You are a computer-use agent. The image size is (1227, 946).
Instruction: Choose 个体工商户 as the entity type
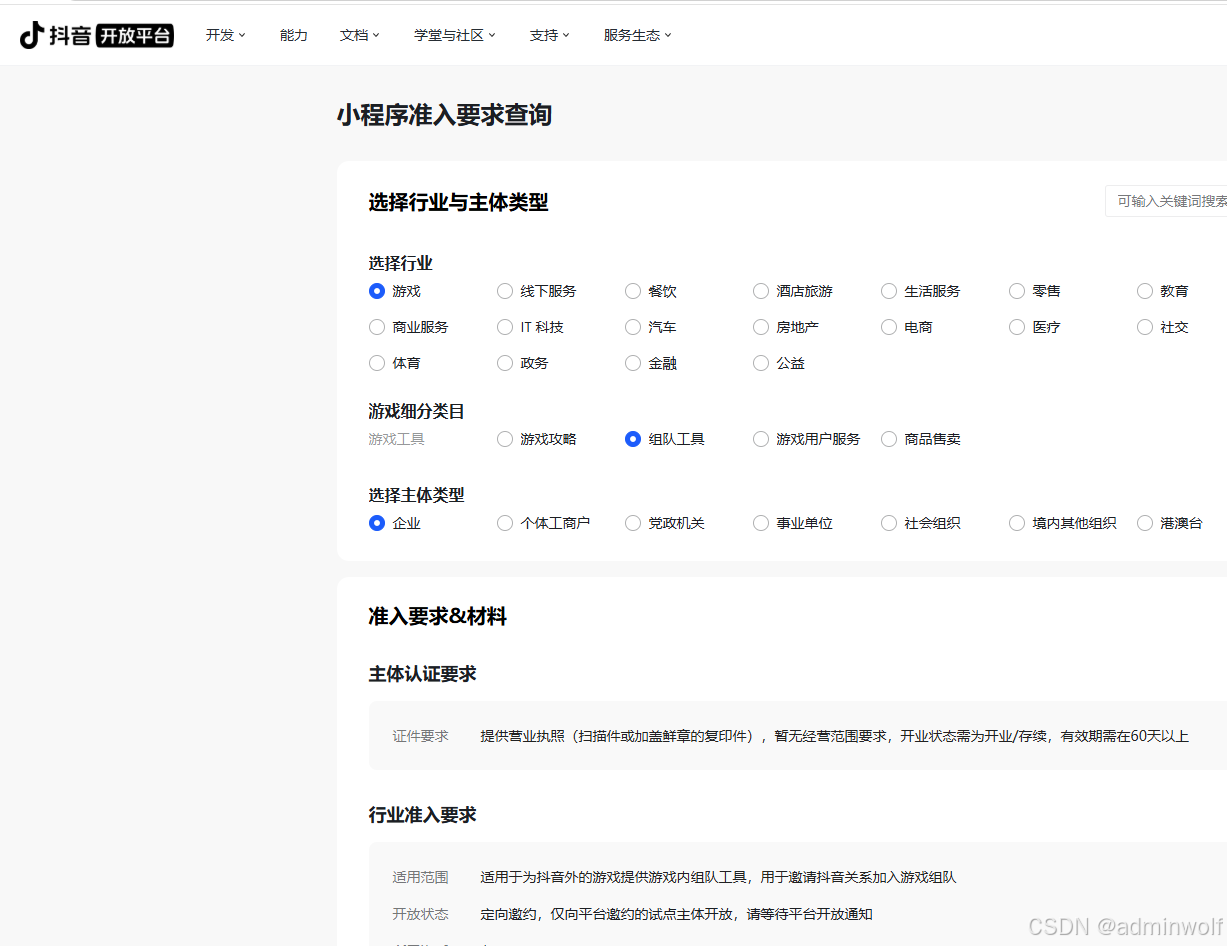[505, 523]
